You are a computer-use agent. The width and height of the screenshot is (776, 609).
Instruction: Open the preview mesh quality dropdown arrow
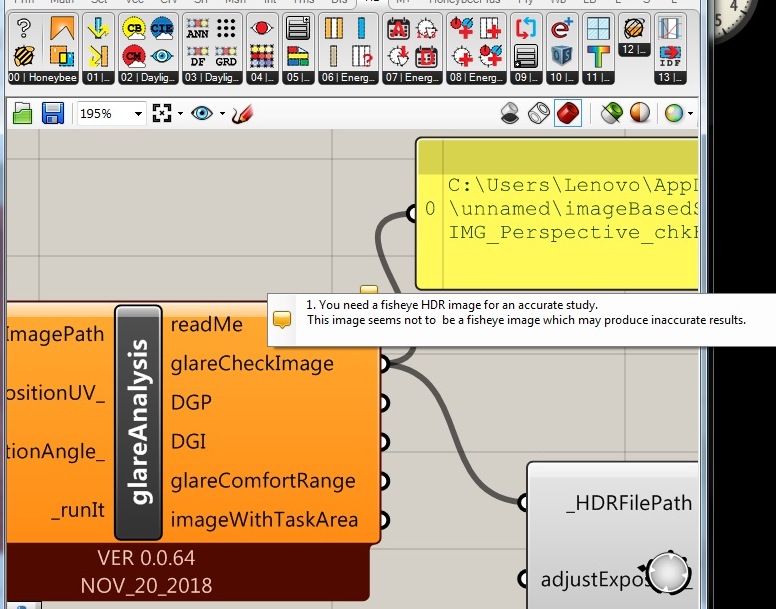point(690,114)
